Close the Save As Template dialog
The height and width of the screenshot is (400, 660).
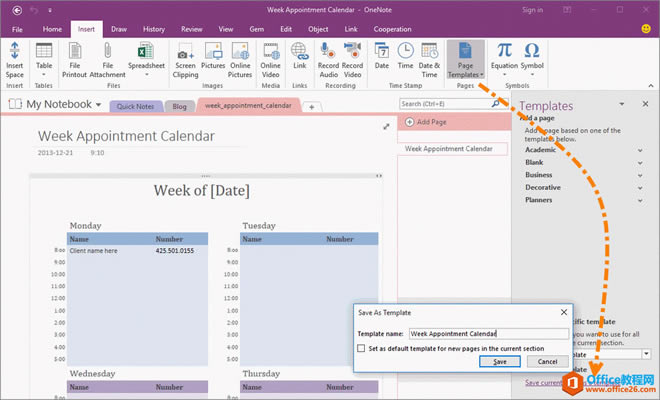tap(564, 312)
